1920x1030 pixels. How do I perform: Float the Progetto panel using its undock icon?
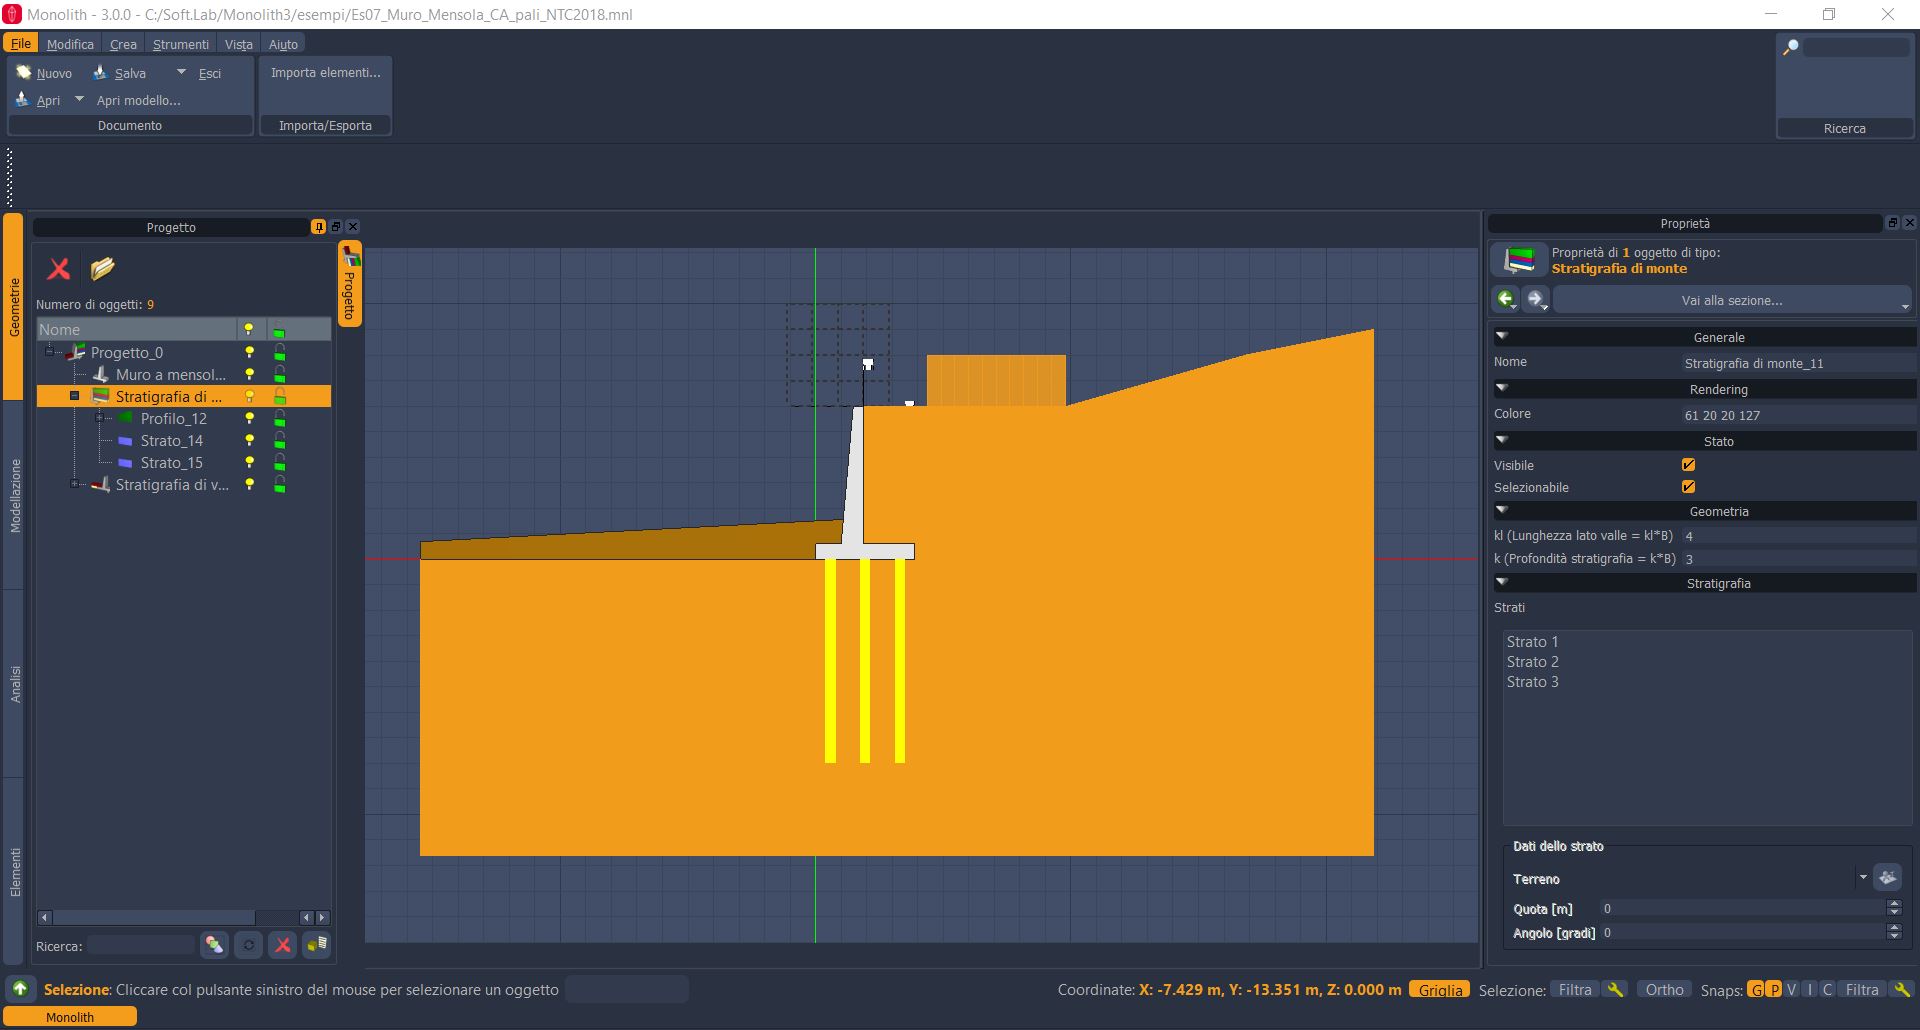336,227
